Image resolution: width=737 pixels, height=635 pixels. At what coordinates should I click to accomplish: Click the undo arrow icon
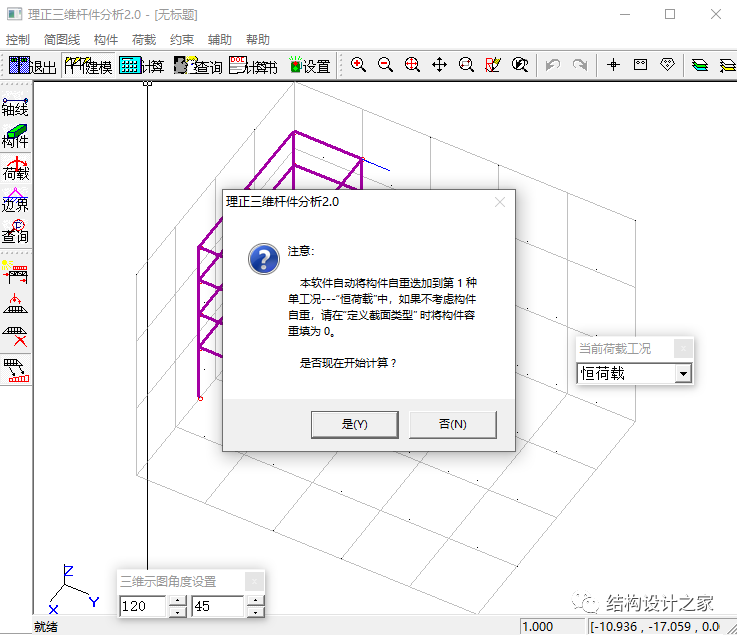553,64
